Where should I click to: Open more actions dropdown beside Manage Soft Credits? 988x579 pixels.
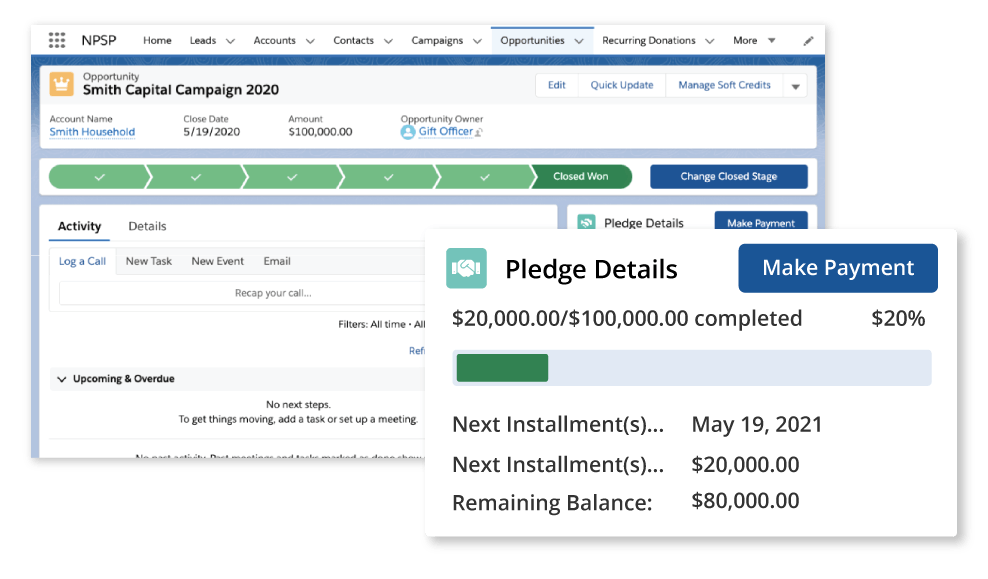pos(795,86)
